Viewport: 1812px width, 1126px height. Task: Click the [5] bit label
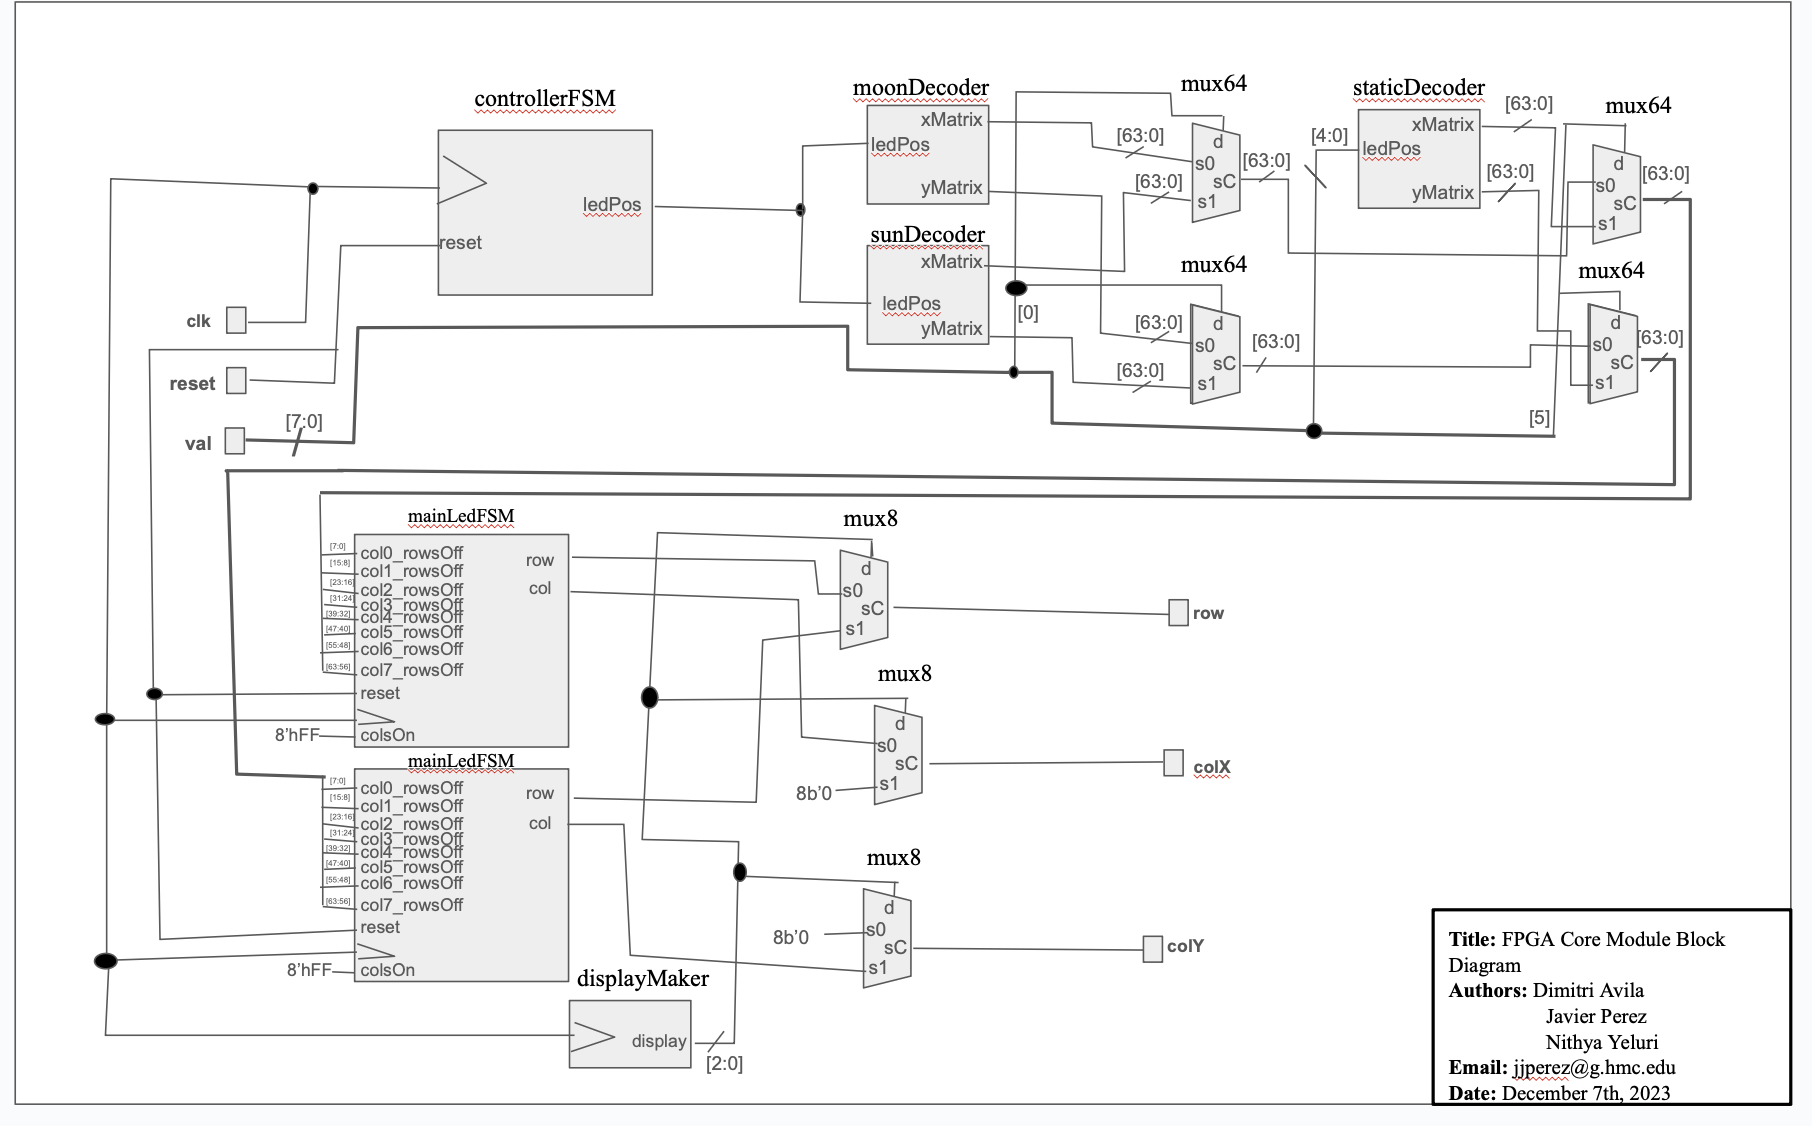(1539, 418)
